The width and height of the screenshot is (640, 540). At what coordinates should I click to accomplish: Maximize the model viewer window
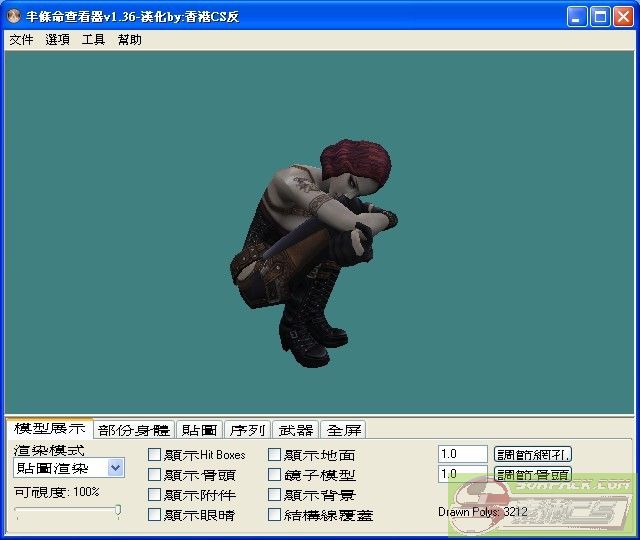point(600,17)
